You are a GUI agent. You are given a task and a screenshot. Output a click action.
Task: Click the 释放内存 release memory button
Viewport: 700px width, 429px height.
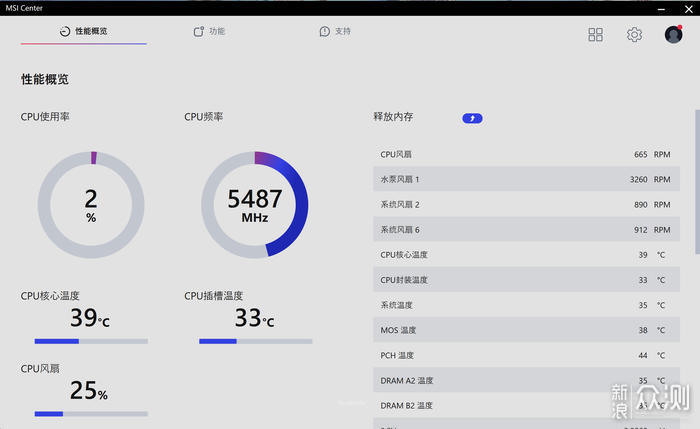472,118
